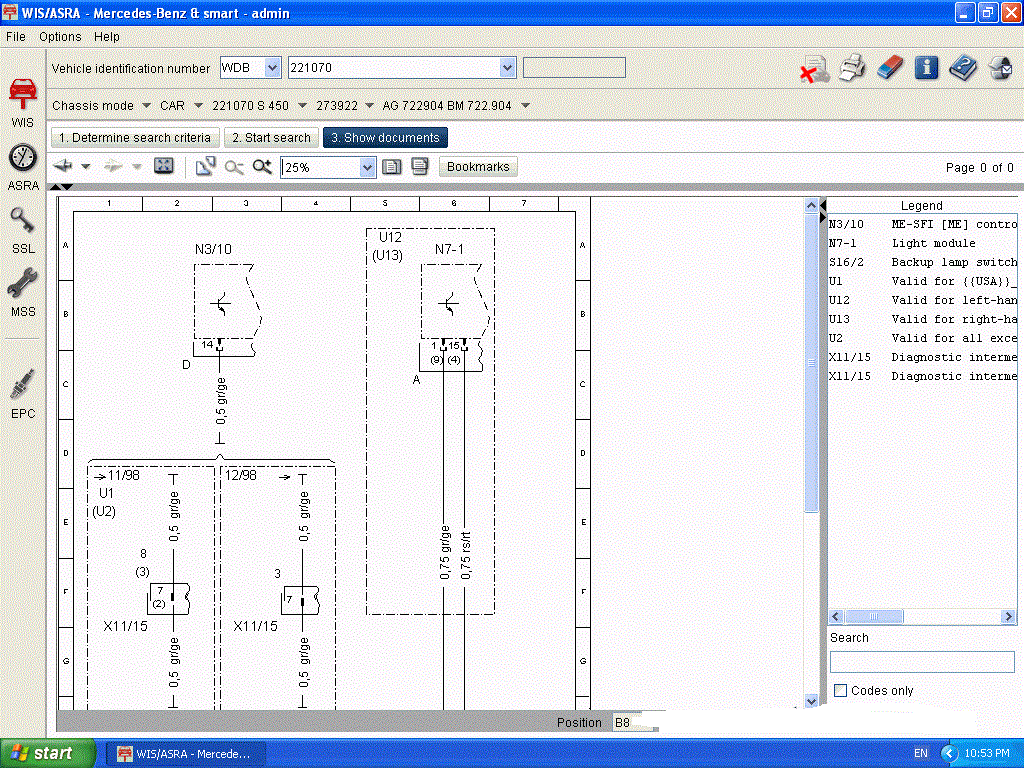
Task: Select the U13 Valid for right-hand row
Action: 922,319
